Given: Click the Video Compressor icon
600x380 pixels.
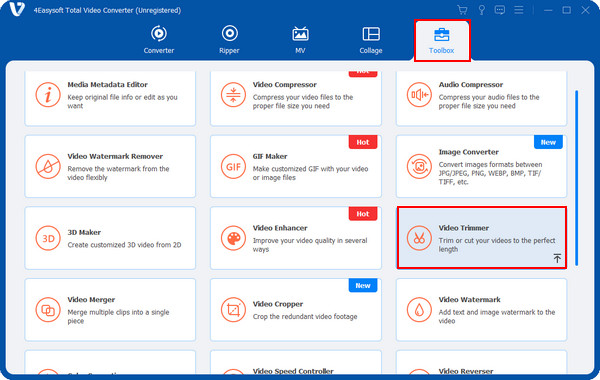Looking at the screenshot, I should click(x=233, y=95).
